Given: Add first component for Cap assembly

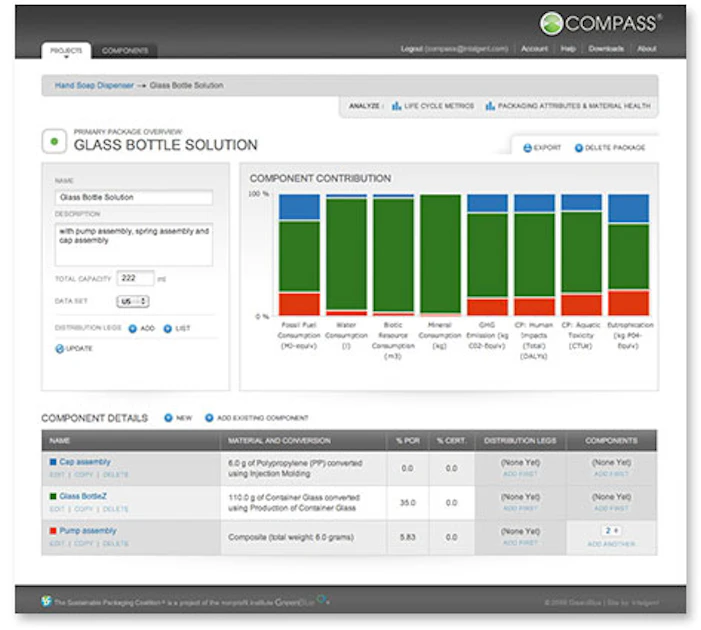Looking at the screenshot, I should tap(611, 474).
